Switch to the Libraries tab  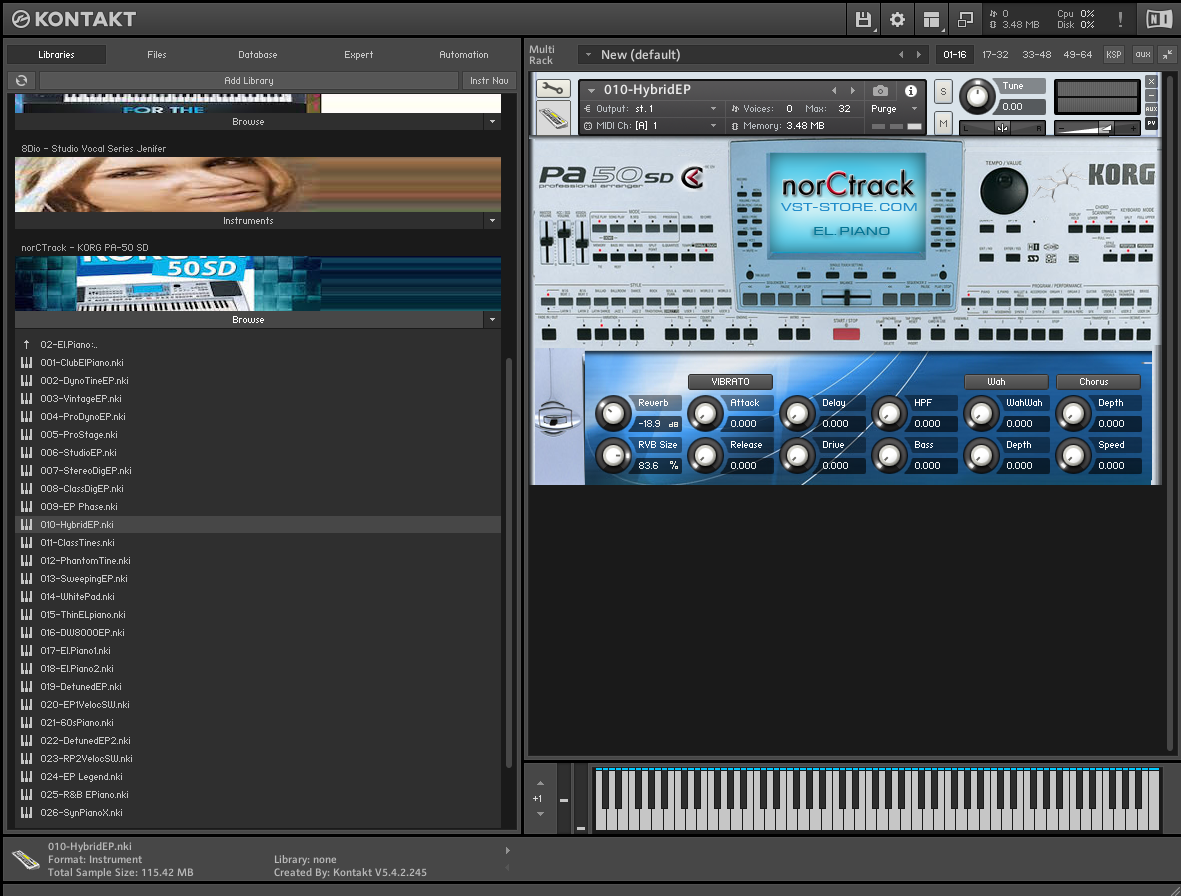[x=56, y=55]
